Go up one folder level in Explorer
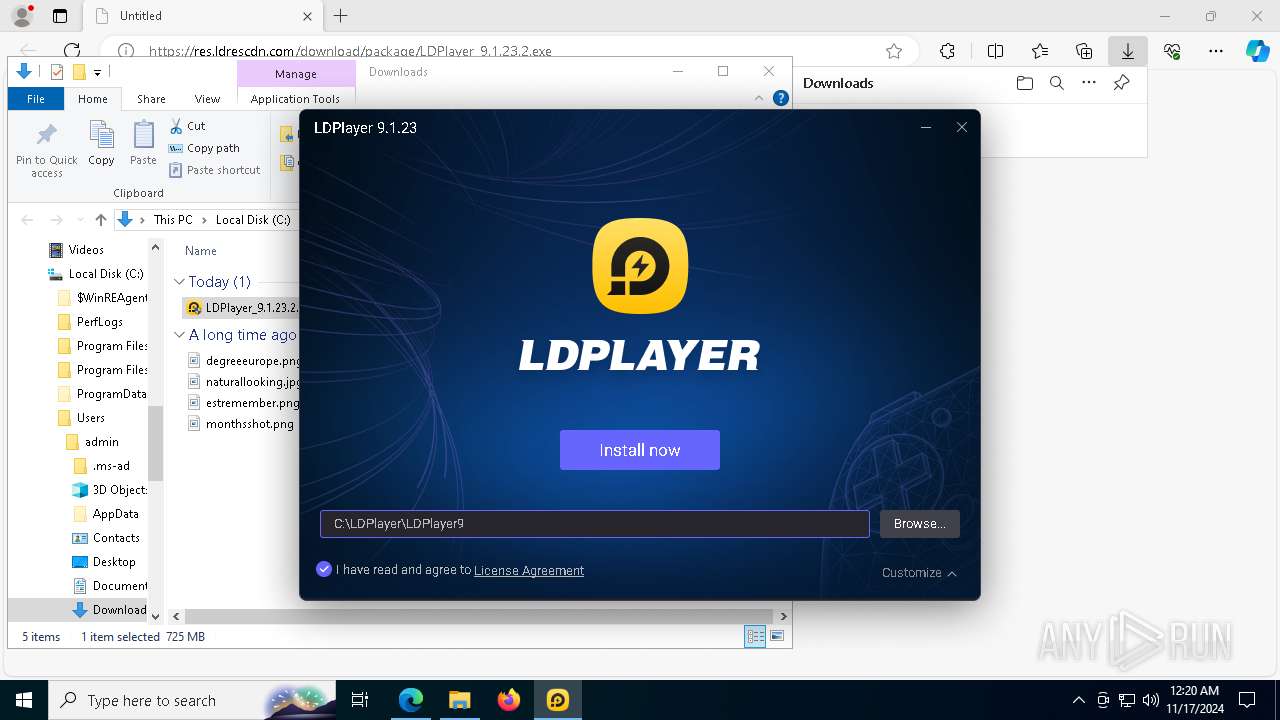This screenshot has width=1280, height=720. 100,220
